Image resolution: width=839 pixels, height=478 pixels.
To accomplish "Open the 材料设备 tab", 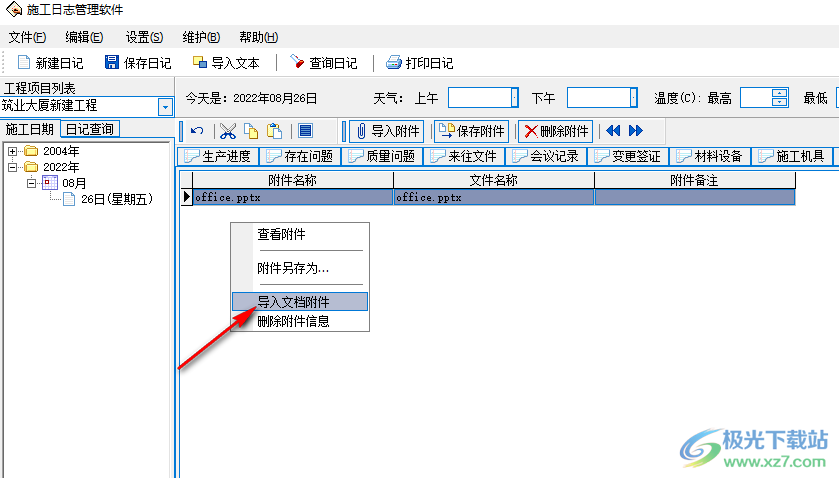I will [x=710, y=156].
